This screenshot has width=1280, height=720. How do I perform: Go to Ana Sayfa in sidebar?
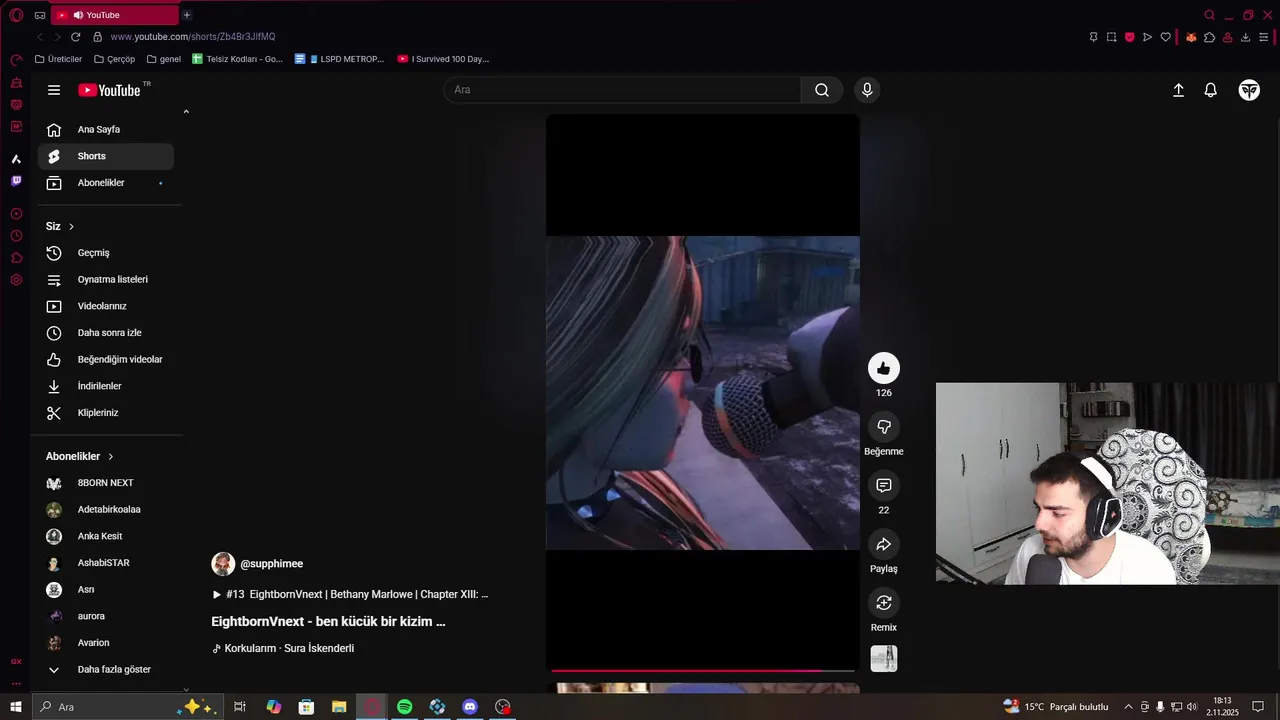(106, 129)
